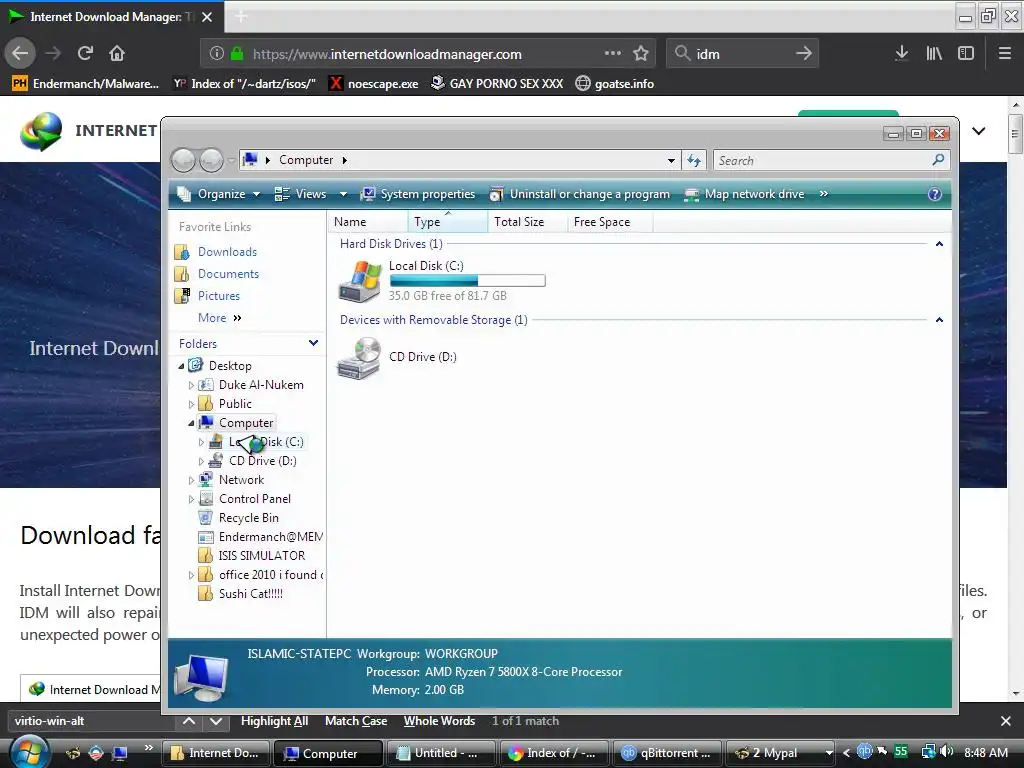Screen dimensions: 1024x768
Task: Expand CD Drive (D:) tree node
Action: (x=201, y=461)
